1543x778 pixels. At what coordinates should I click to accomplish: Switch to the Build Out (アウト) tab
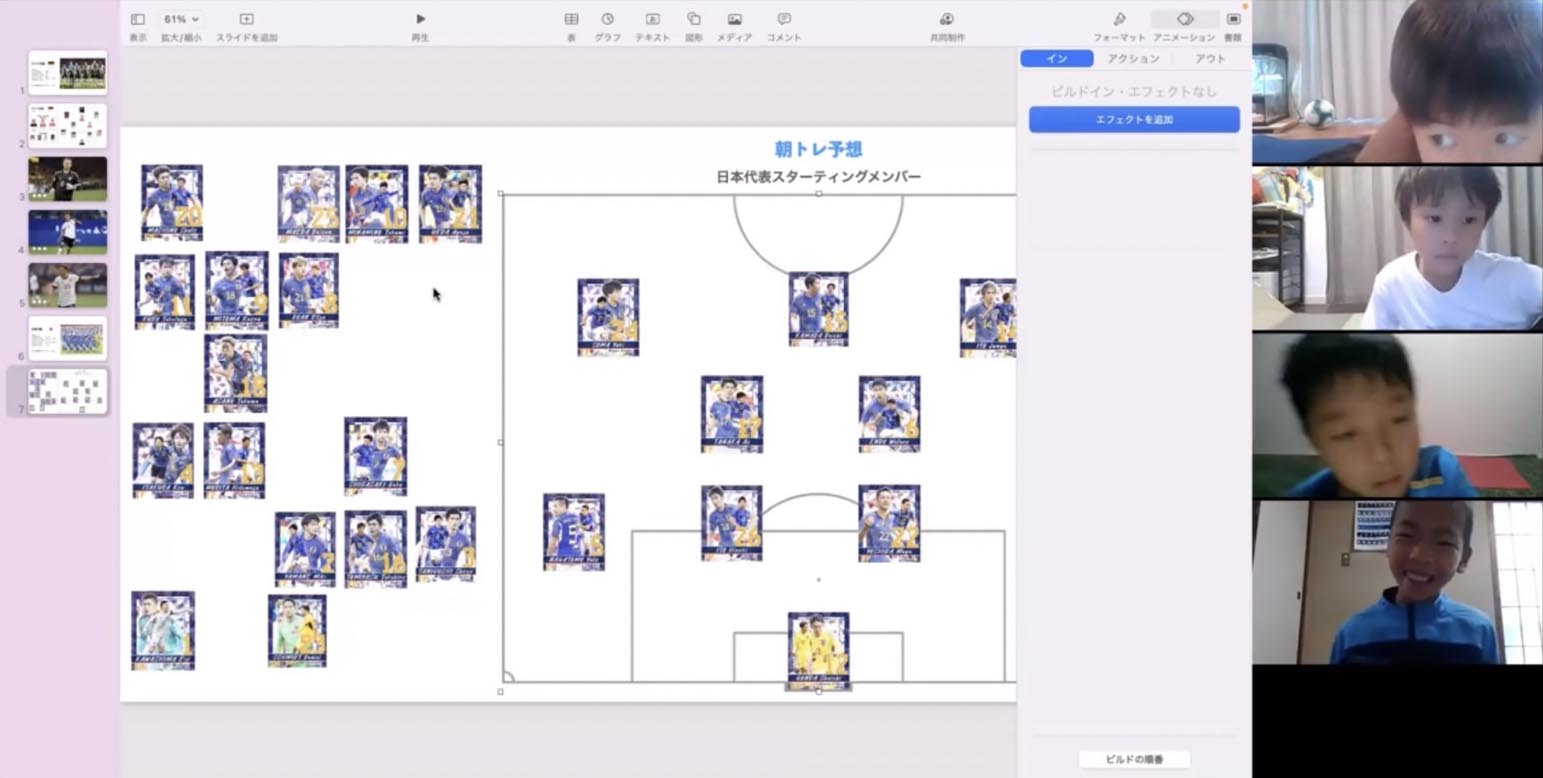(x=1210, y=59)
